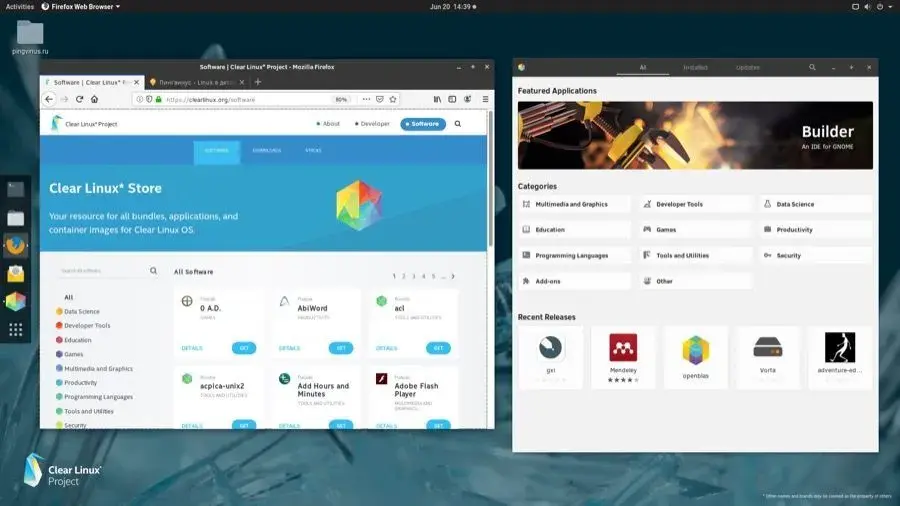
Task: Click GET button for 0 A.D.
Action: (x=244, y=348)
